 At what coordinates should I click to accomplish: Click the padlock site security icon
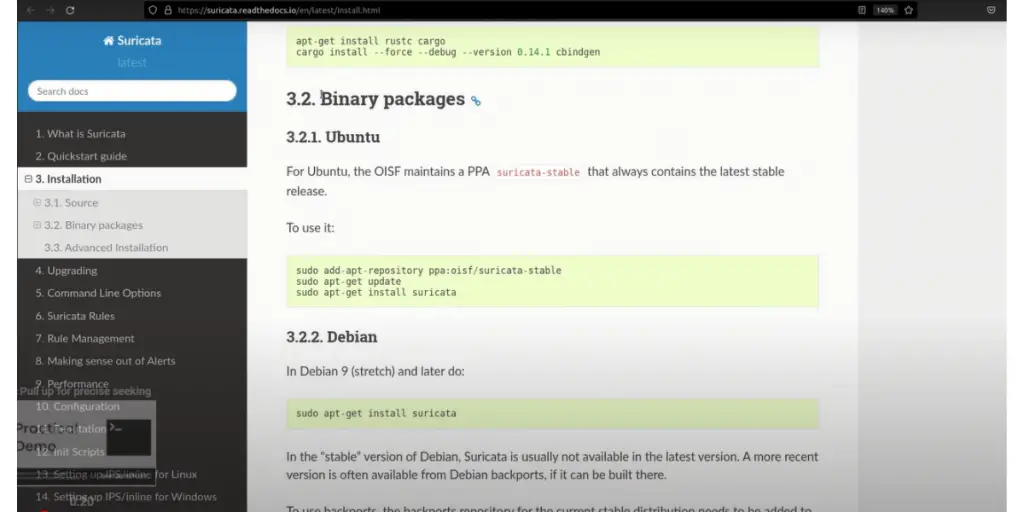tap(168, 10)
